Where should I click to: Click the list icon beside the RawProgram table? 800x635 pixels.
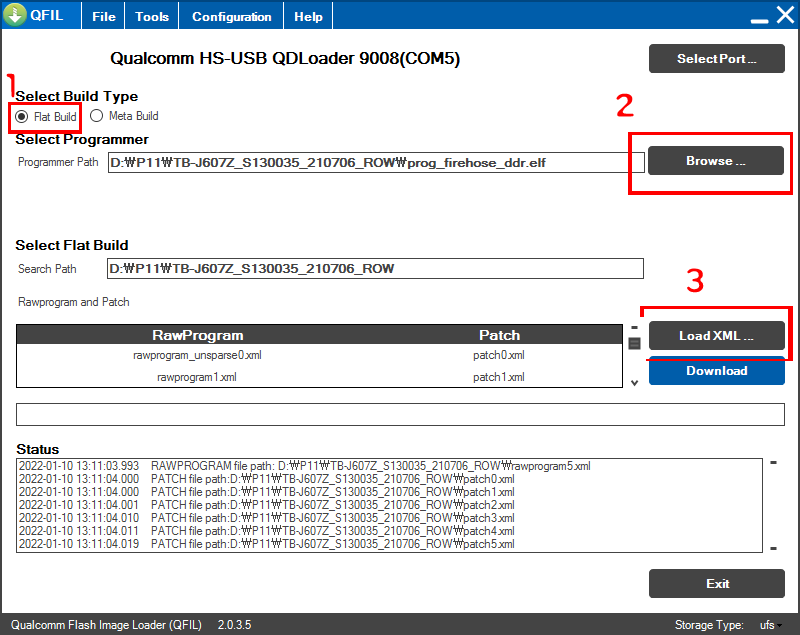point(634,343)
